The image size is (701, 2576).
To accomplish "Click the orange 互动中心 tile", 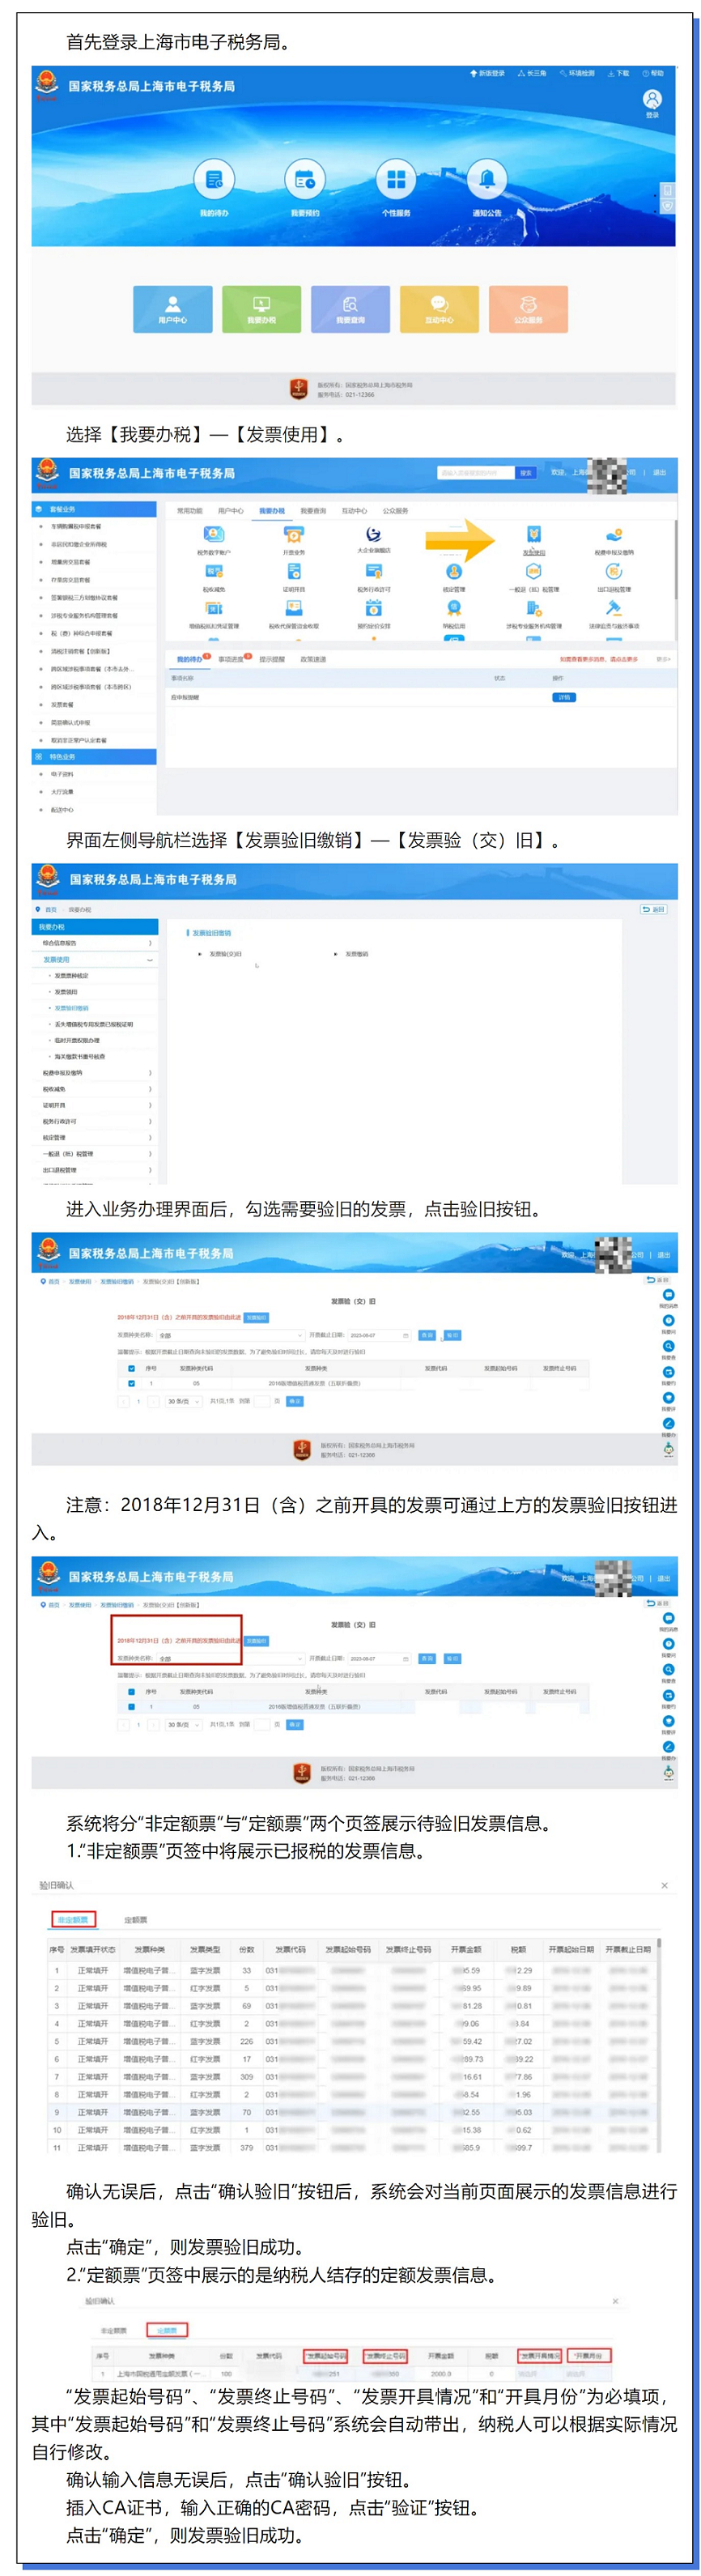I will pyautogui.click(x=439, y=308).
